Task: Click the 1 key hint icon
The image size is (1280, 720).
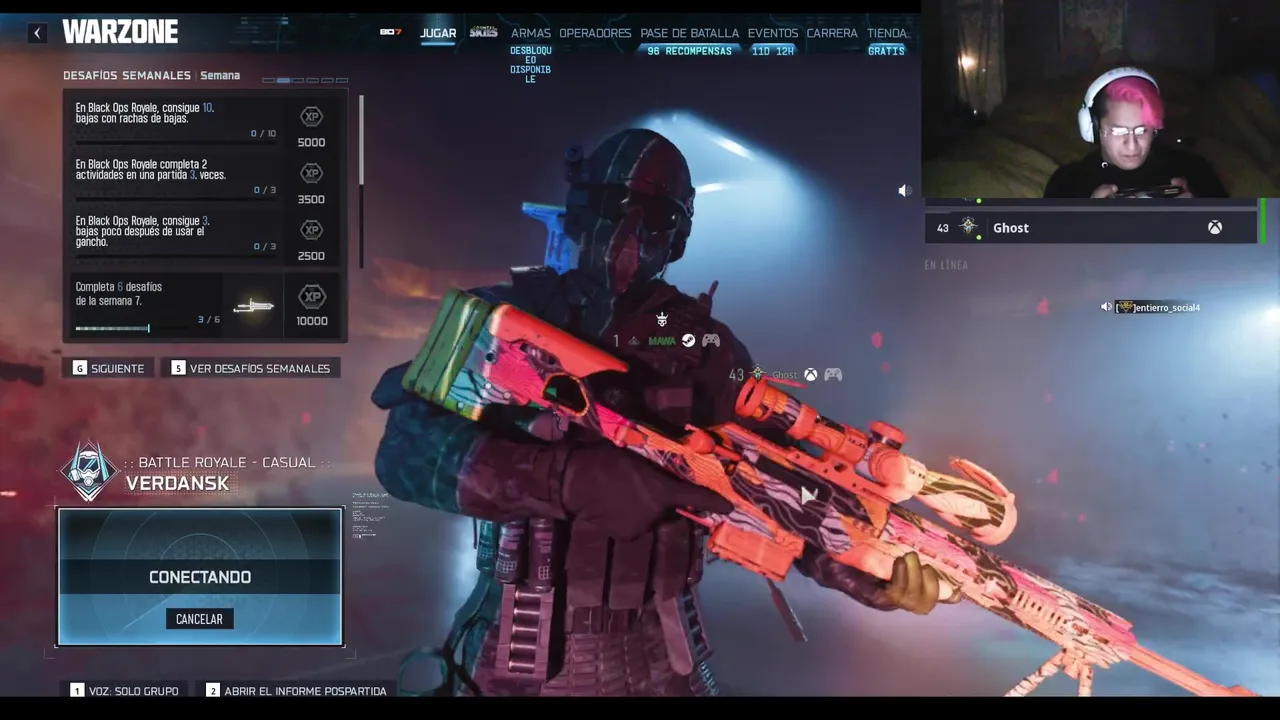Action: pyautogui.click(x=77, y=691)
